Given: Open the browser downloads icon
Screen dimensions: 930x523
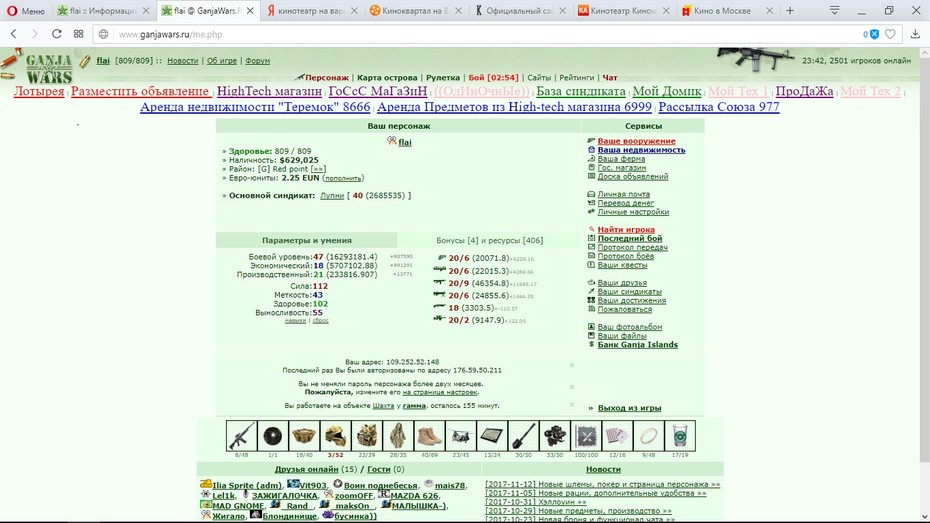Looking at the screenshot, I should tap(915, 34).
